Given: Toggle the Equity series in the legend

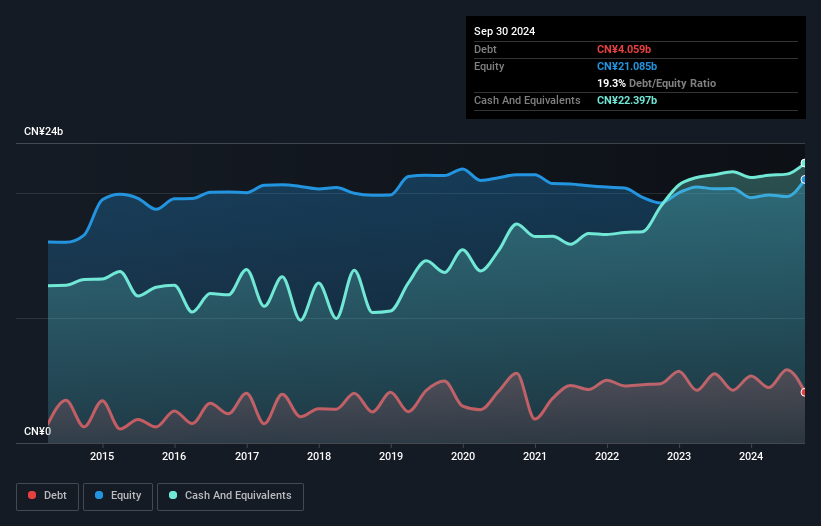Looking at the screenshot, I should pyautogui.click(x=118, y=496).
